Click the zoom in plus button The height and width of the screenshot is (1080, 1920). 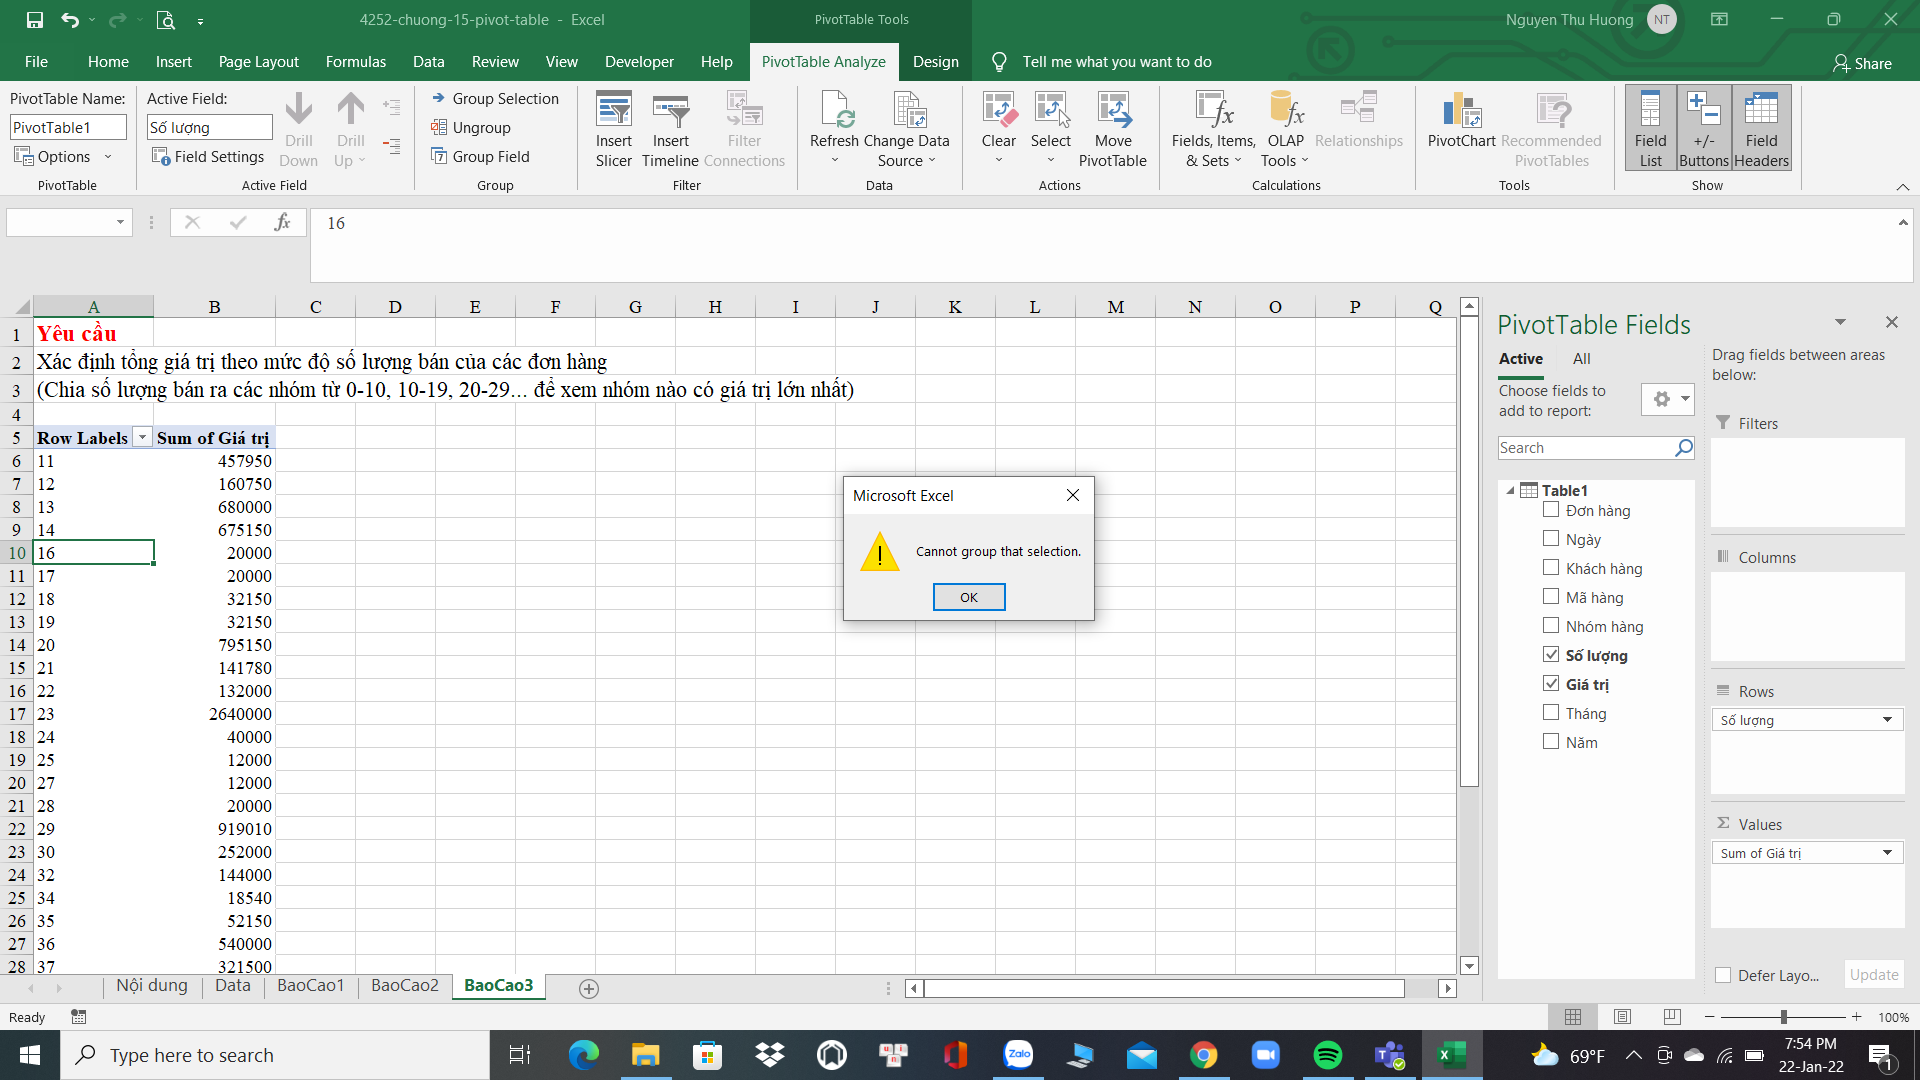pyautogui.click(x=1856, y=1017)
